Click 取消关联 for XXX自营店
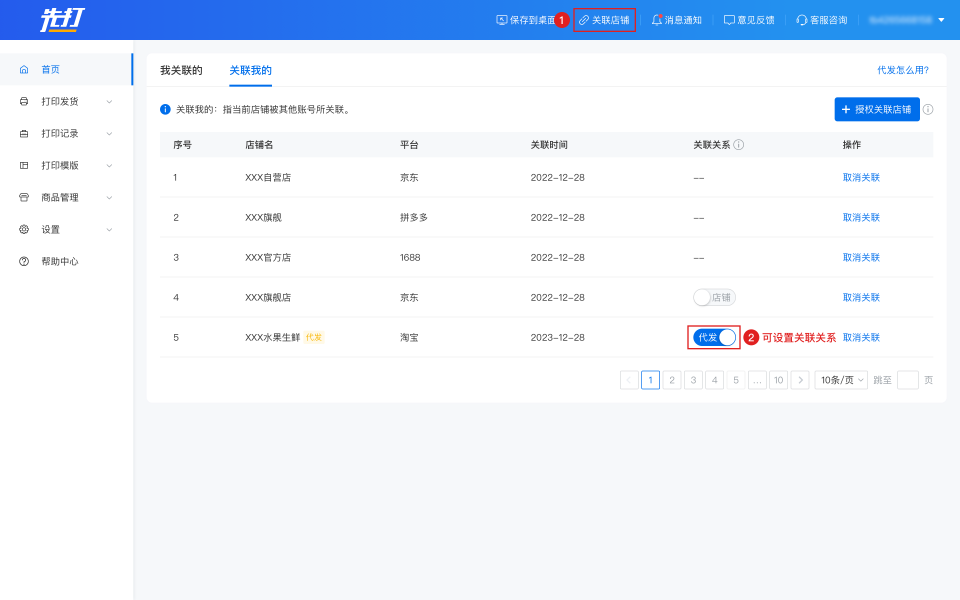This screenshot has height=600, width=960. tap(861, 177)
